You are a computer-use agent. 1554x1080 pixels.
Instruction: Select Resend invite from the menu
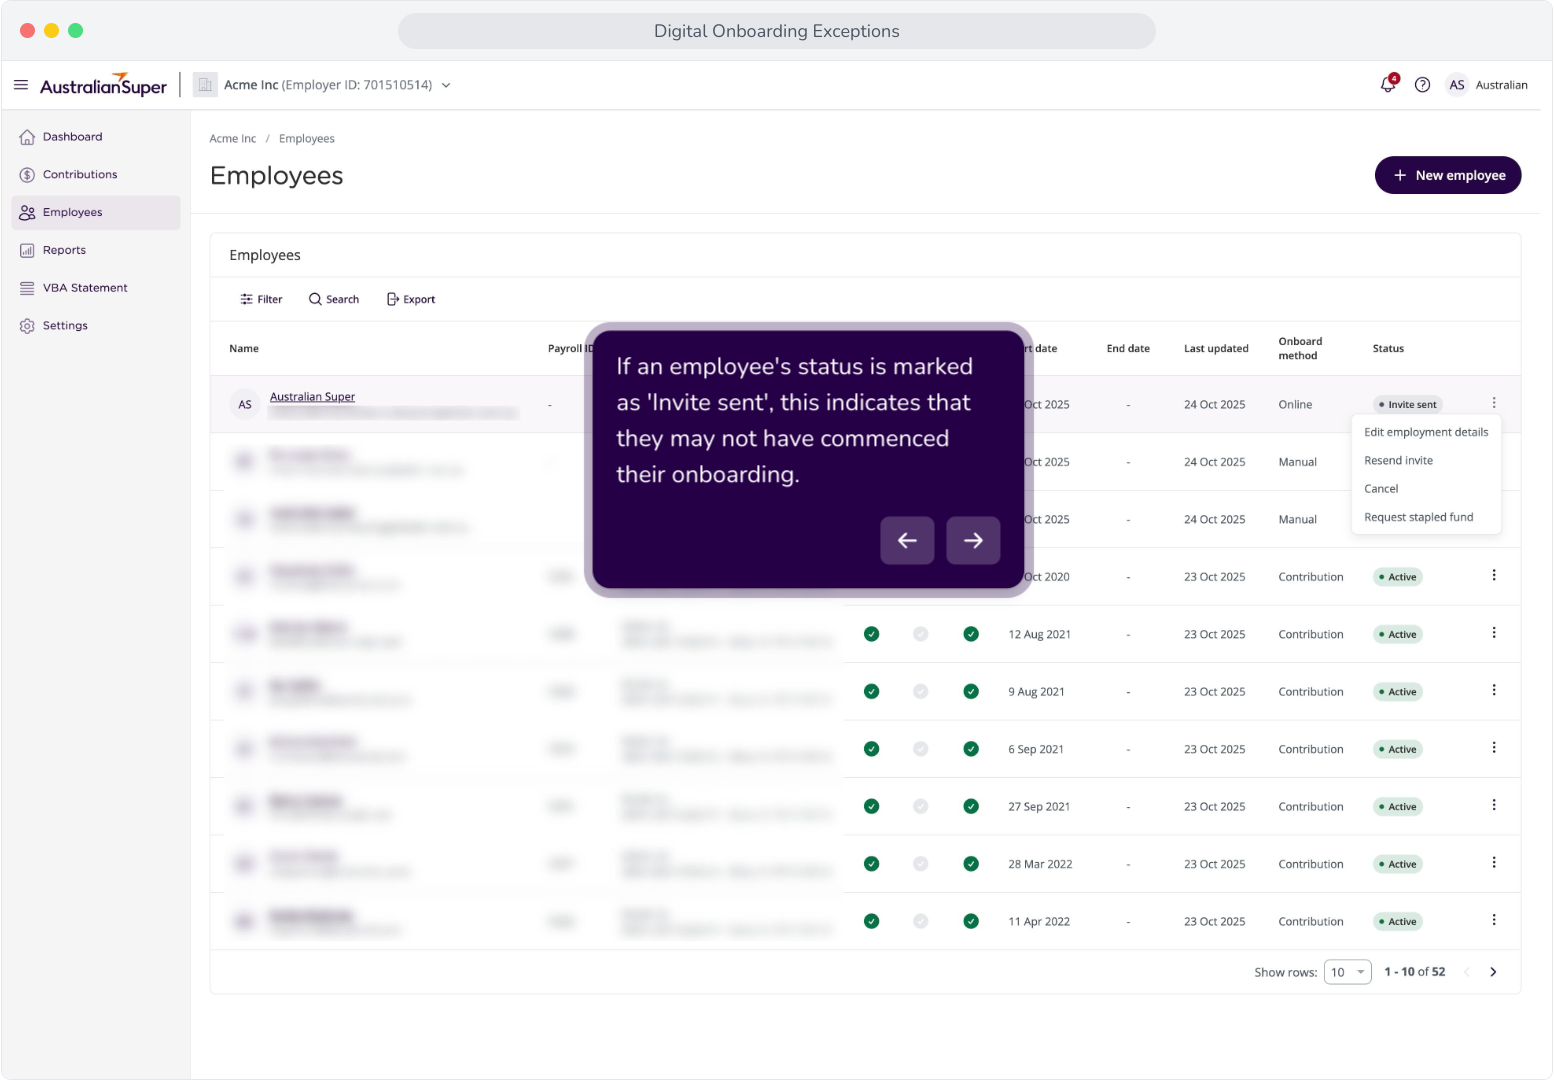coord(1398,460)
